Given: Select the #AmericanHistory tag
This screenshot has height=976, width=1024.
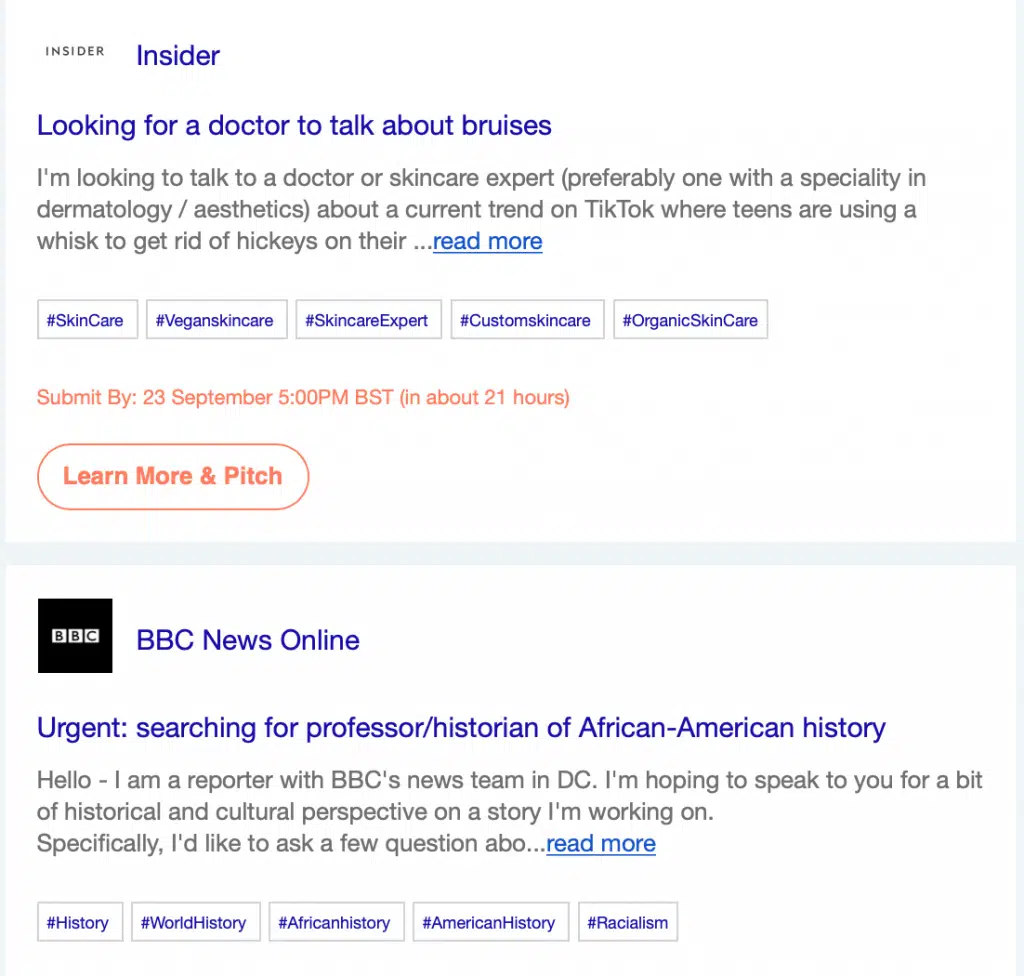Looking at the screenshot, I should coord(490,923).
